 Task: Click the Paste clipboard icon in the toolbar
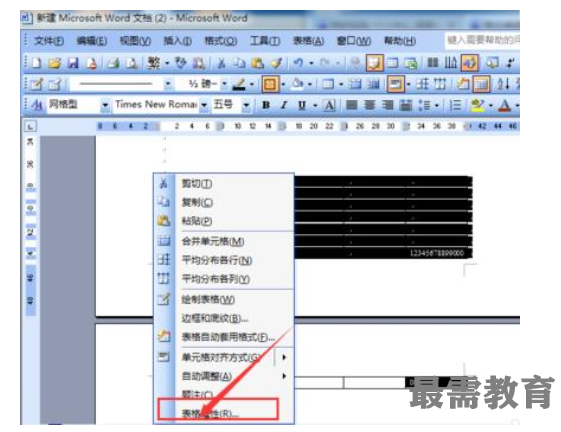click(x=257, y=63)
